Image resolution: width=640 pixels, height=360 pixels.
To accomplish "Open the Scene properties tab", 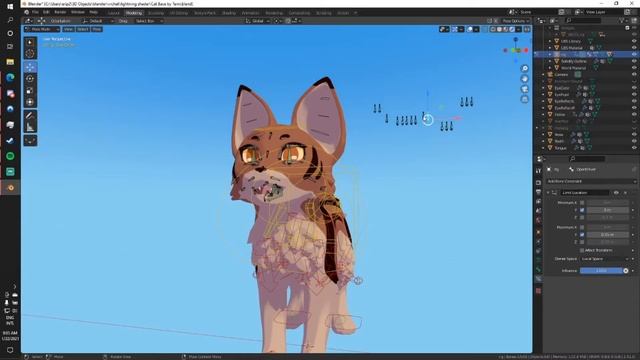I will click(x=538, y=211).
